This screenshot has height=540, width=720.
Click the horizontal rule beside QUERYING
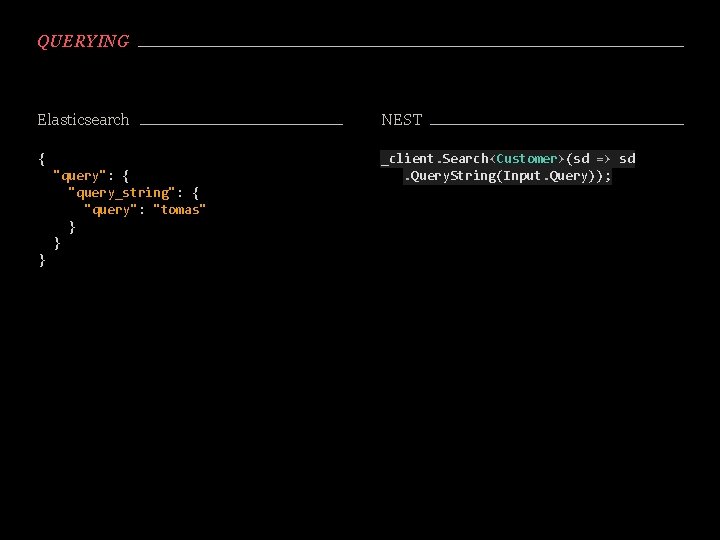pyautogui.click(x=410, y=45)
